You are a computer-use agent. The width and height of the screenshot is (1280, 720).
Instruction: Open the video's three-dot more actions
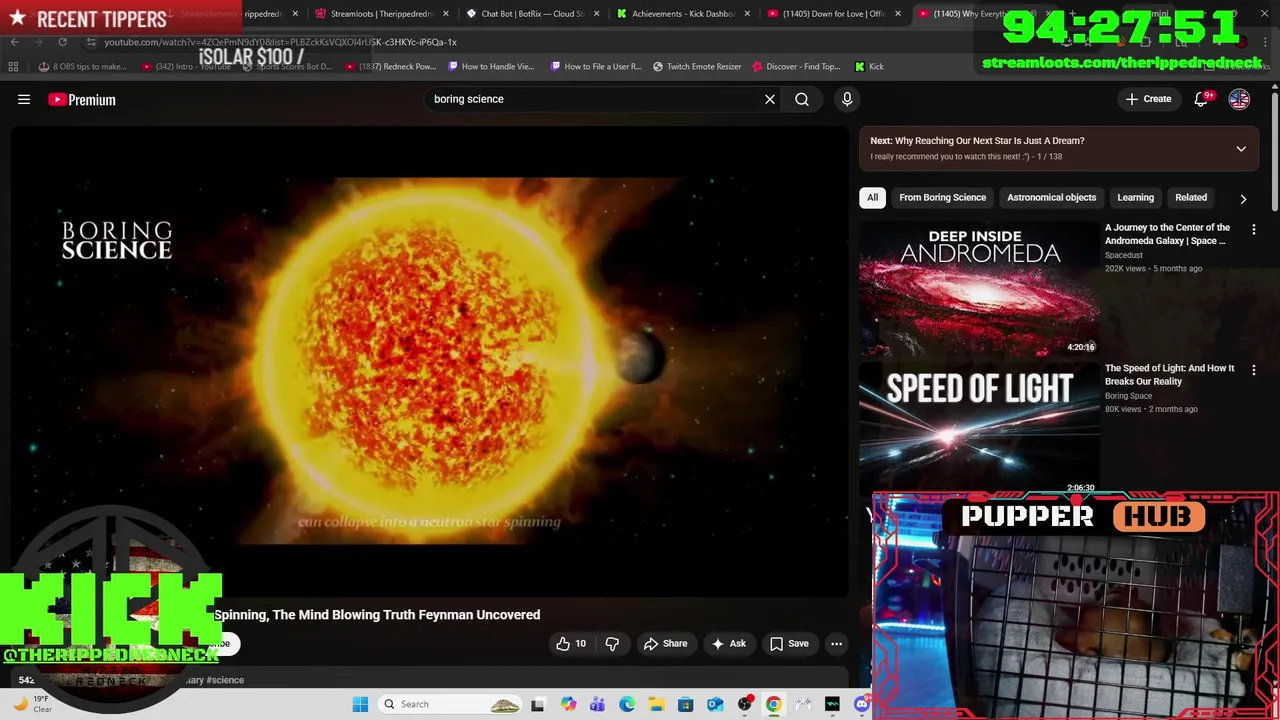(837, 644)
